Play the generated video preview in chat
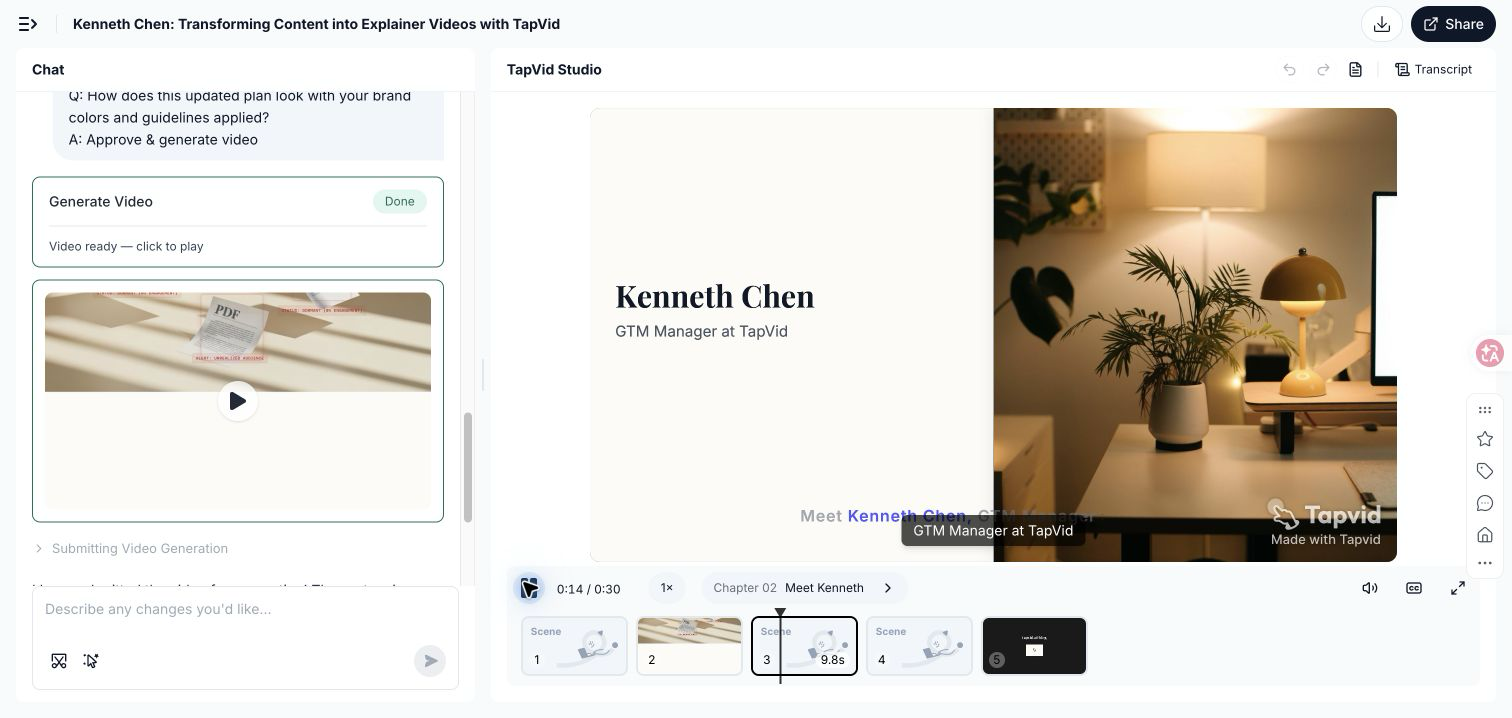 tap(238, 401)
